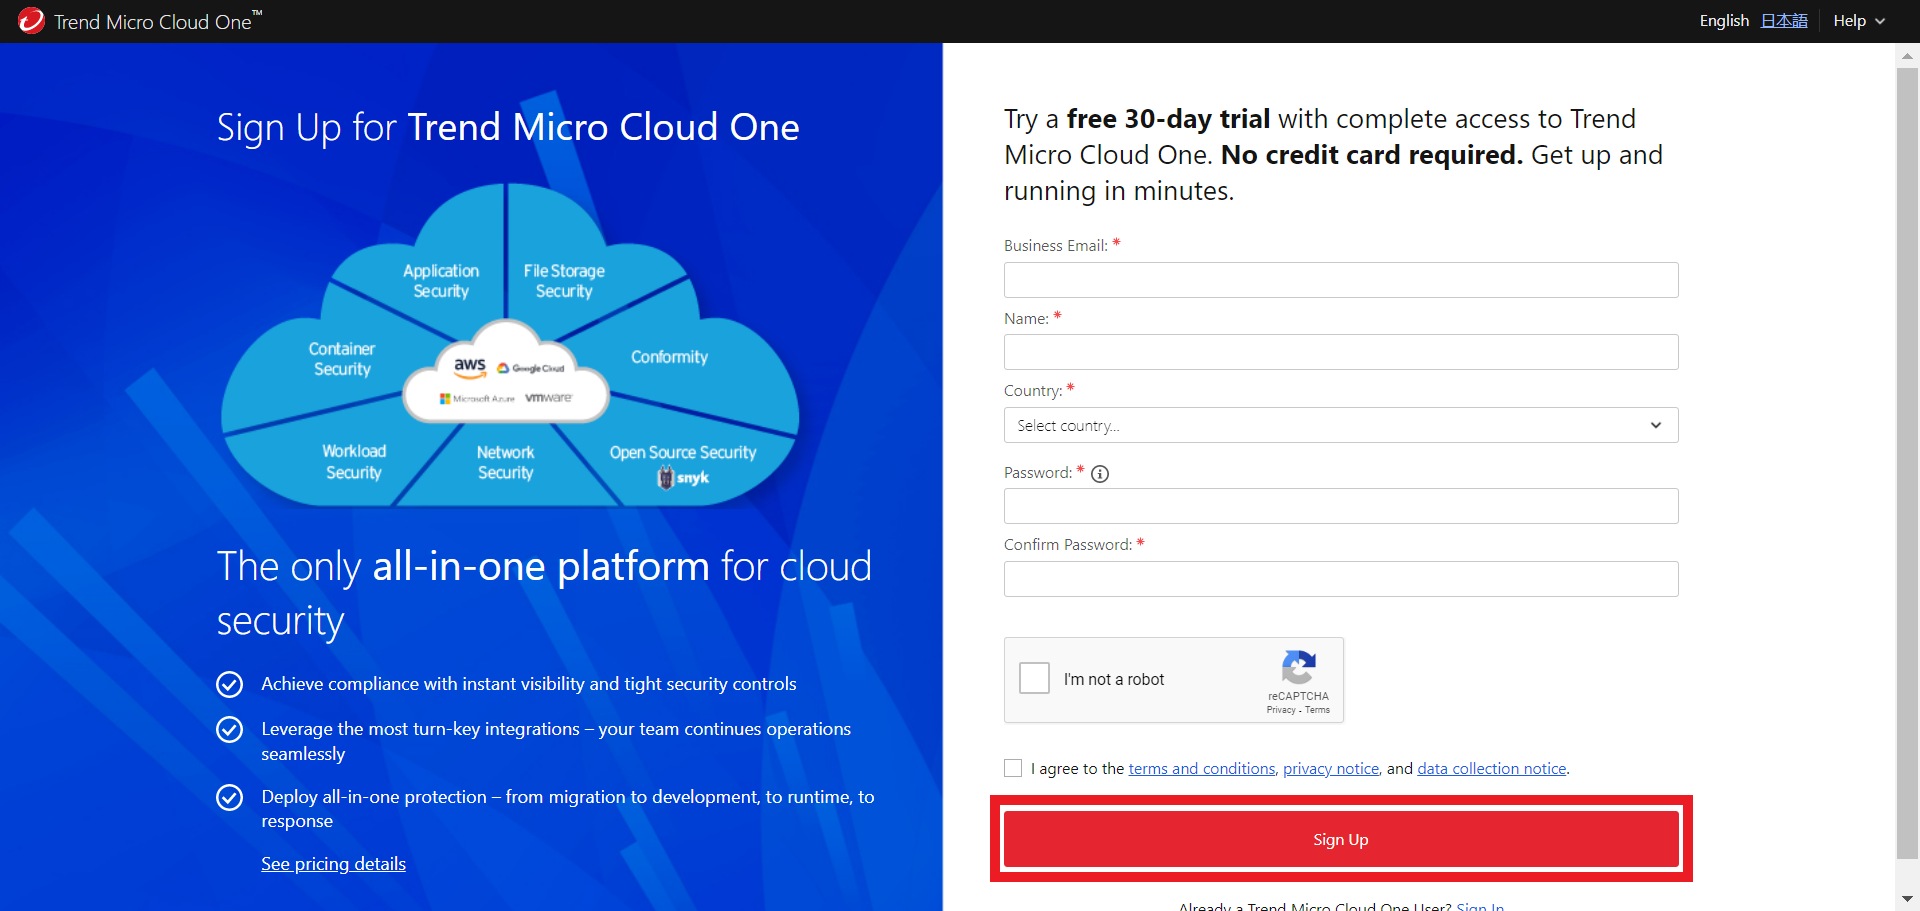Focus the Name input field
This screenshot has height=911, width=1920.
point(1341,352)
